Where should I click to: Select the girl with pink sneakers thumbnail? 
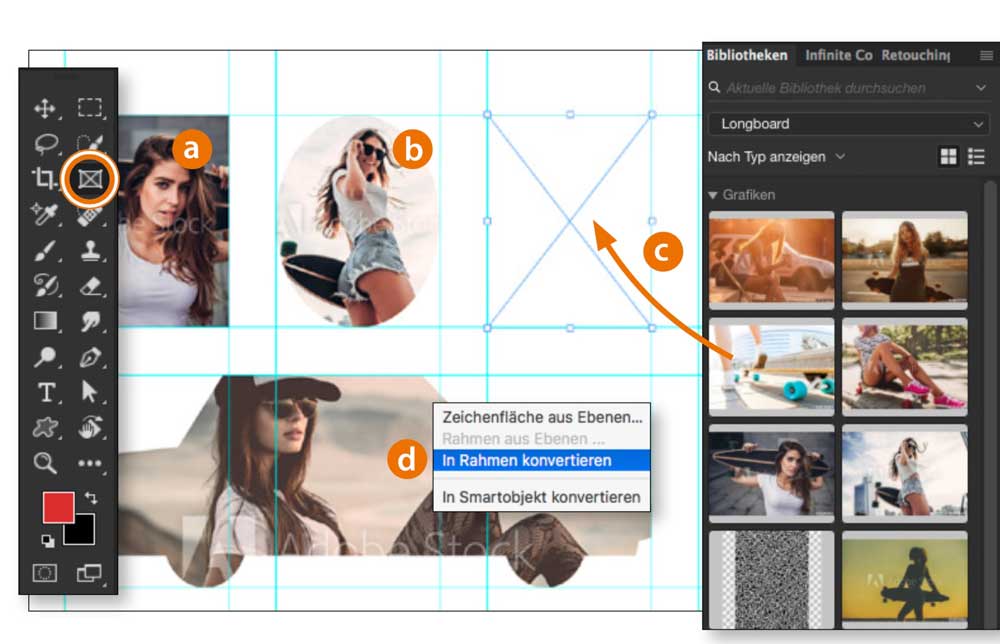click(x=905, y=367)
